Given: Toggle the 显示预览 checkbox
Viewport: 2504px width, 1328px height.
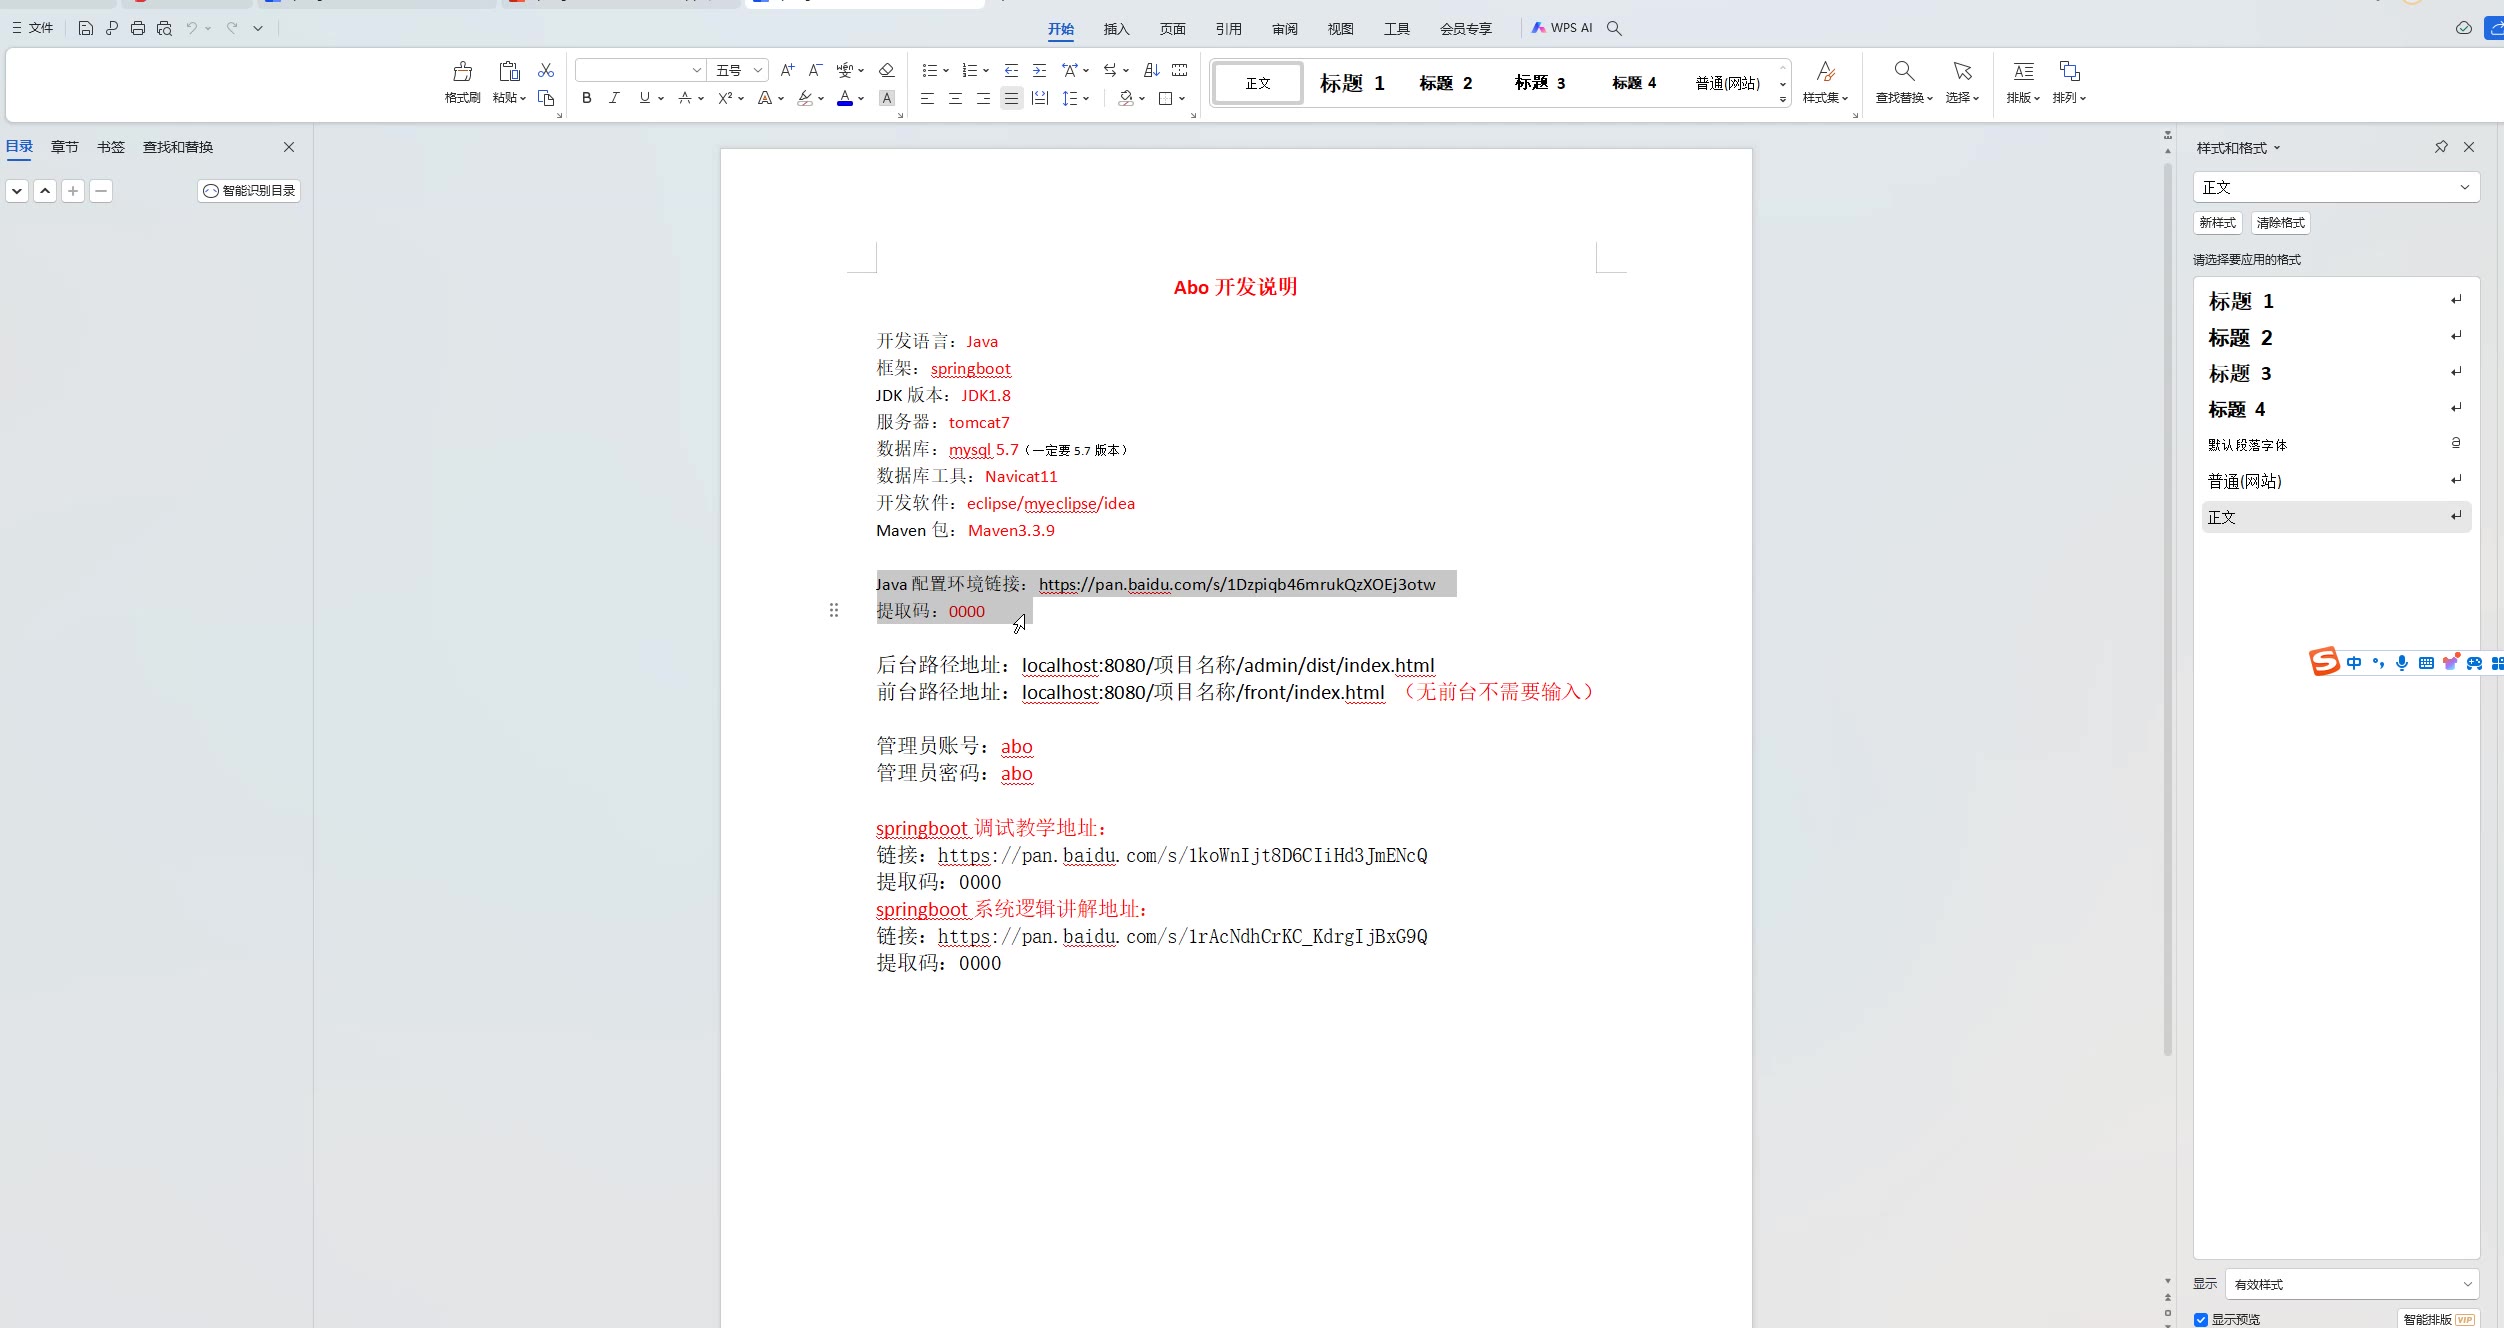Looking at the screenshot, I should point(2201,1319).
